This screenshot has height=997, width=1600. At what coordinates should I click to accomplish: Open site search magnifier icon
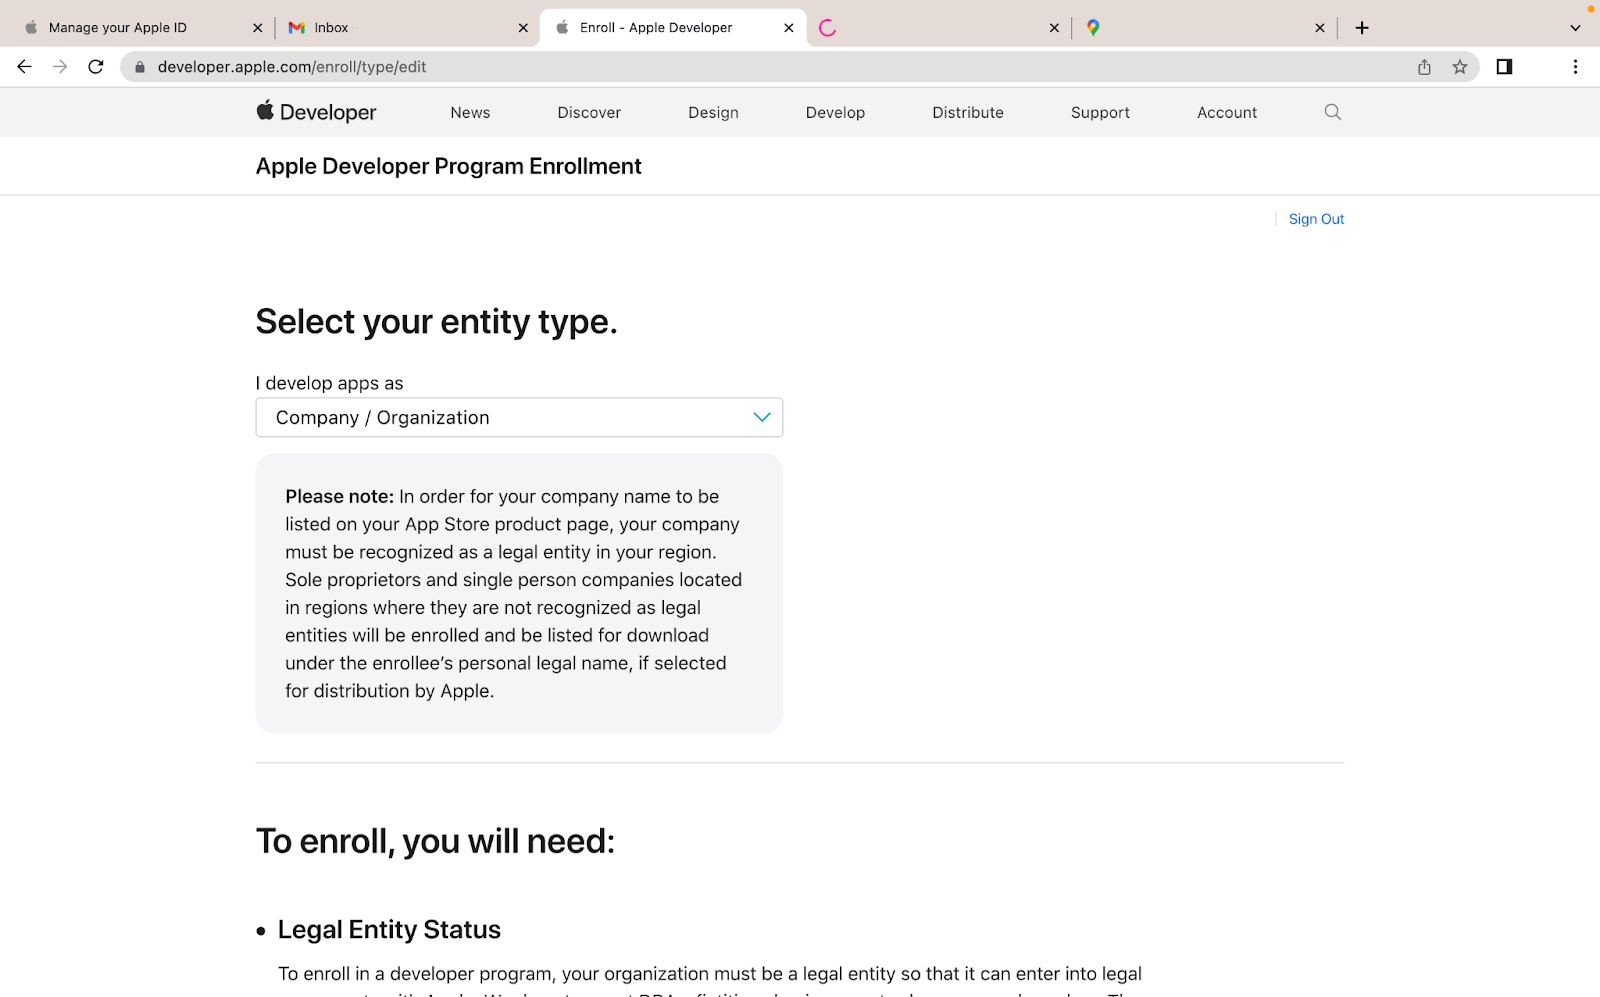click(1332, 112)
